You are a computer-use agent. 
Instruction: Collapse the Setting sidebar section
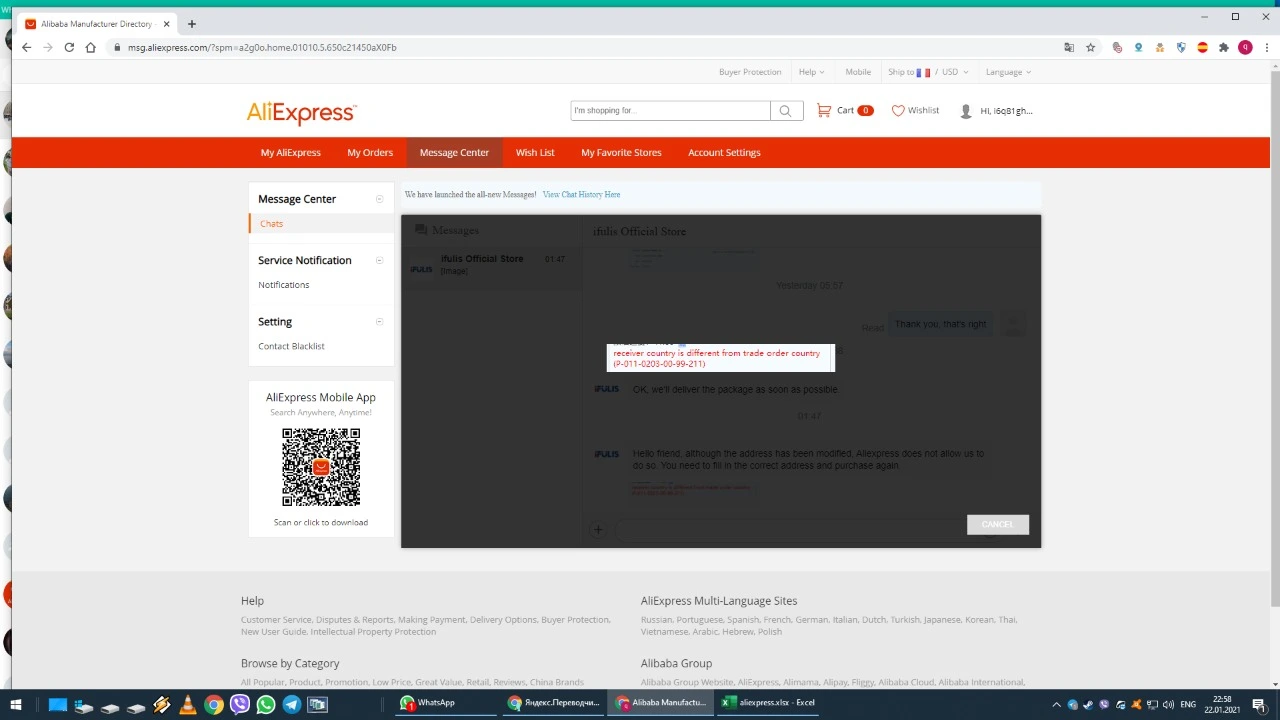pos(379,322)
